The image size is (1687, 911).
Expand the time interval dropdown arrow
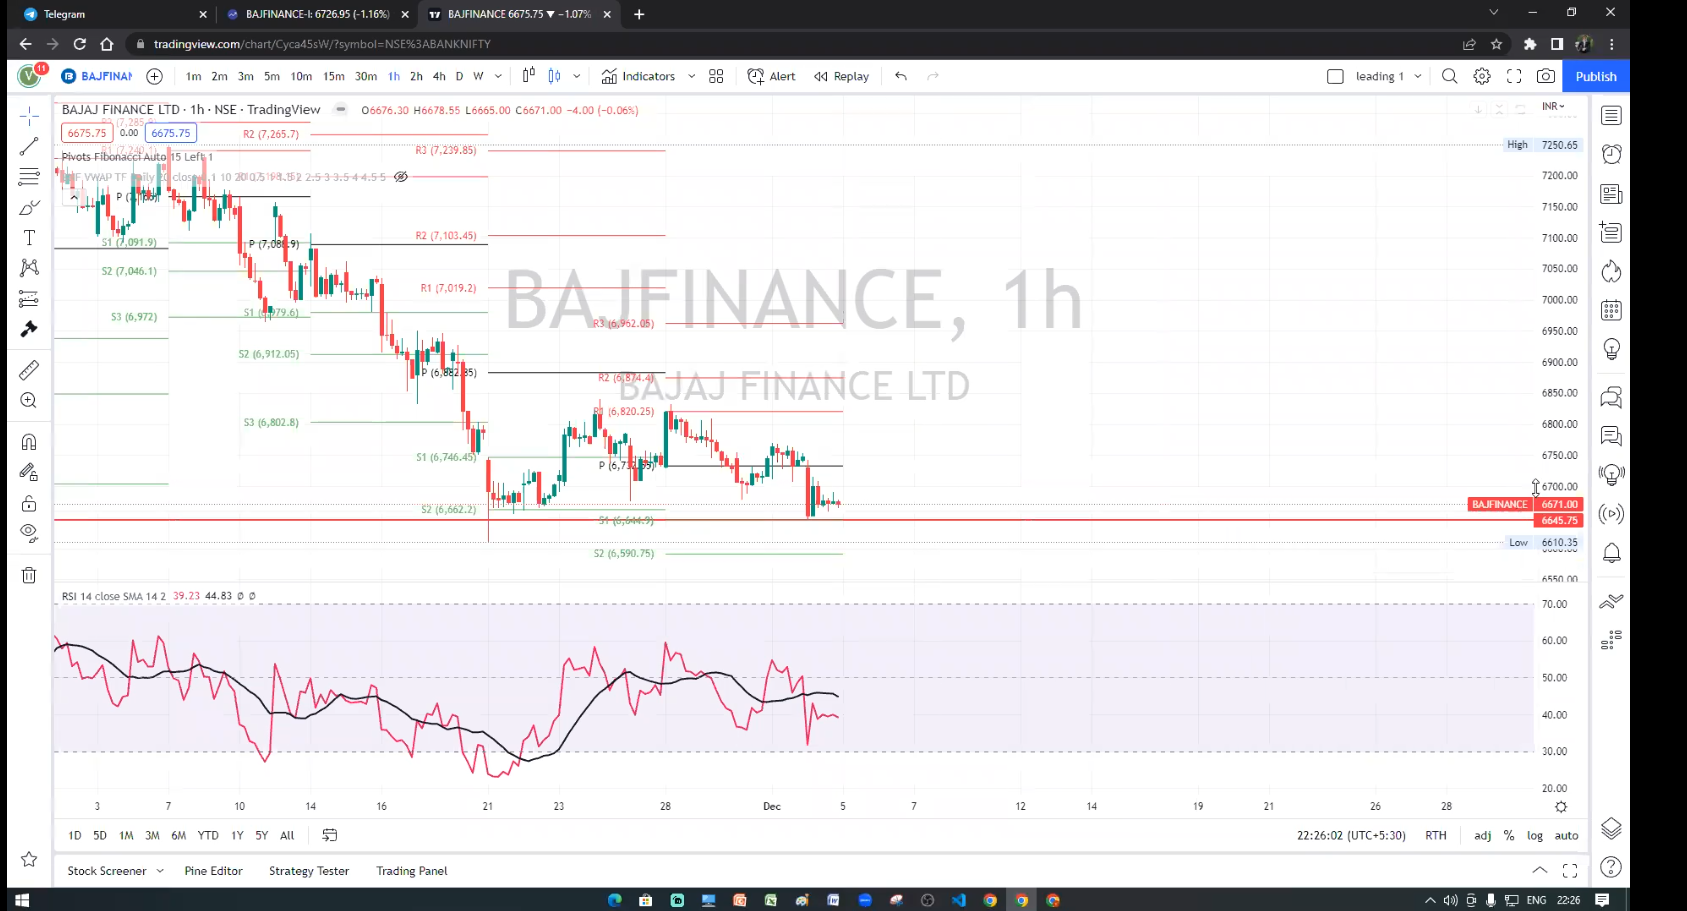pos(498,76)
